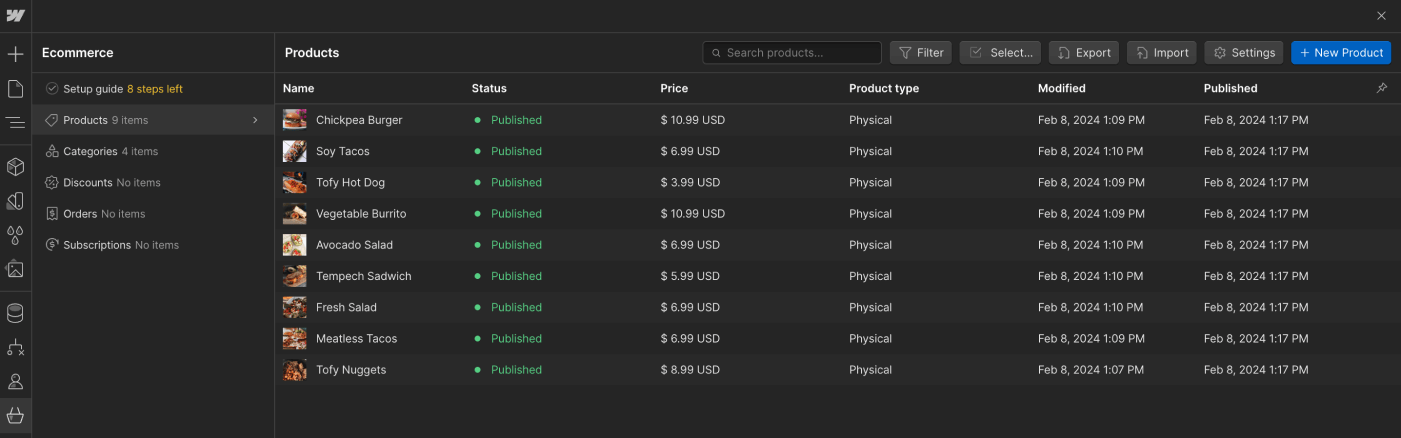Click the $ 8.99 USD price

click(690, 370)
